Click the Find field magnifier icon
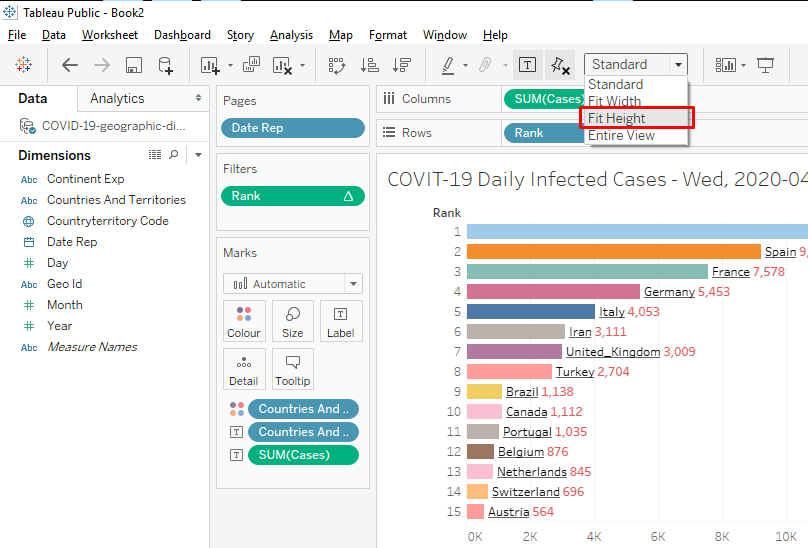The height and width of the screenshot is (548, 808). pyautogui.click(x=174, y=155)
